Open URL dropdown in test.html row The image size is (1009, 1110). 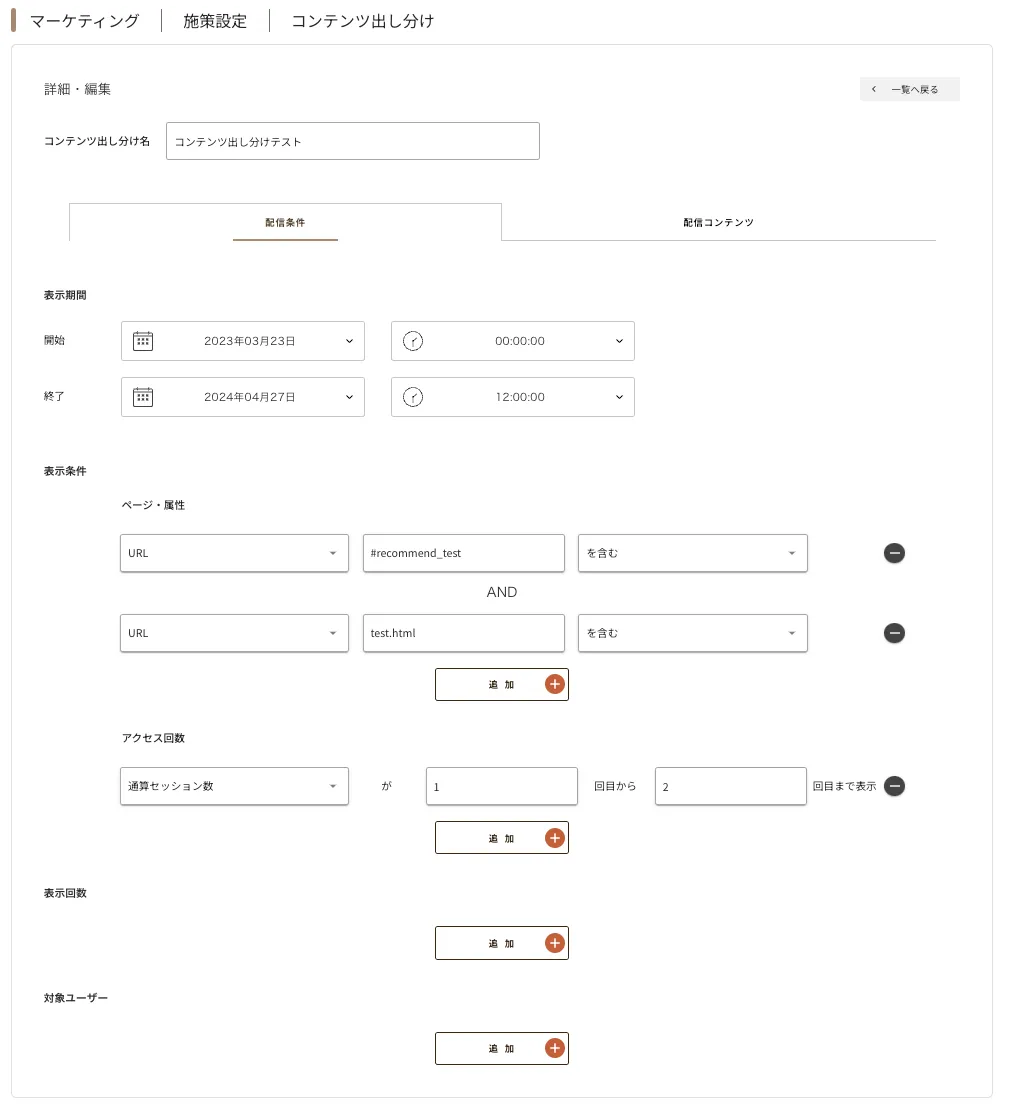(x=234, y=633)
